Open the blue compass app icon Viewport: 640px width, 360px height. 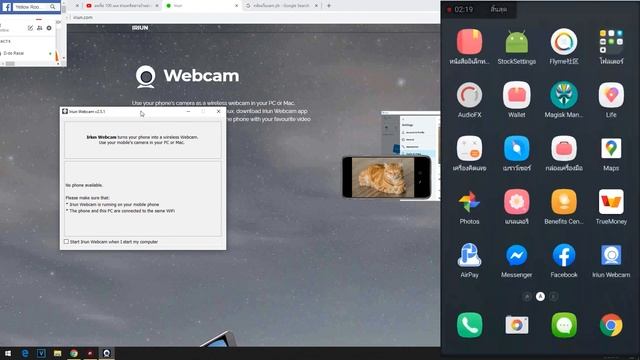click(x=516, y=149)
